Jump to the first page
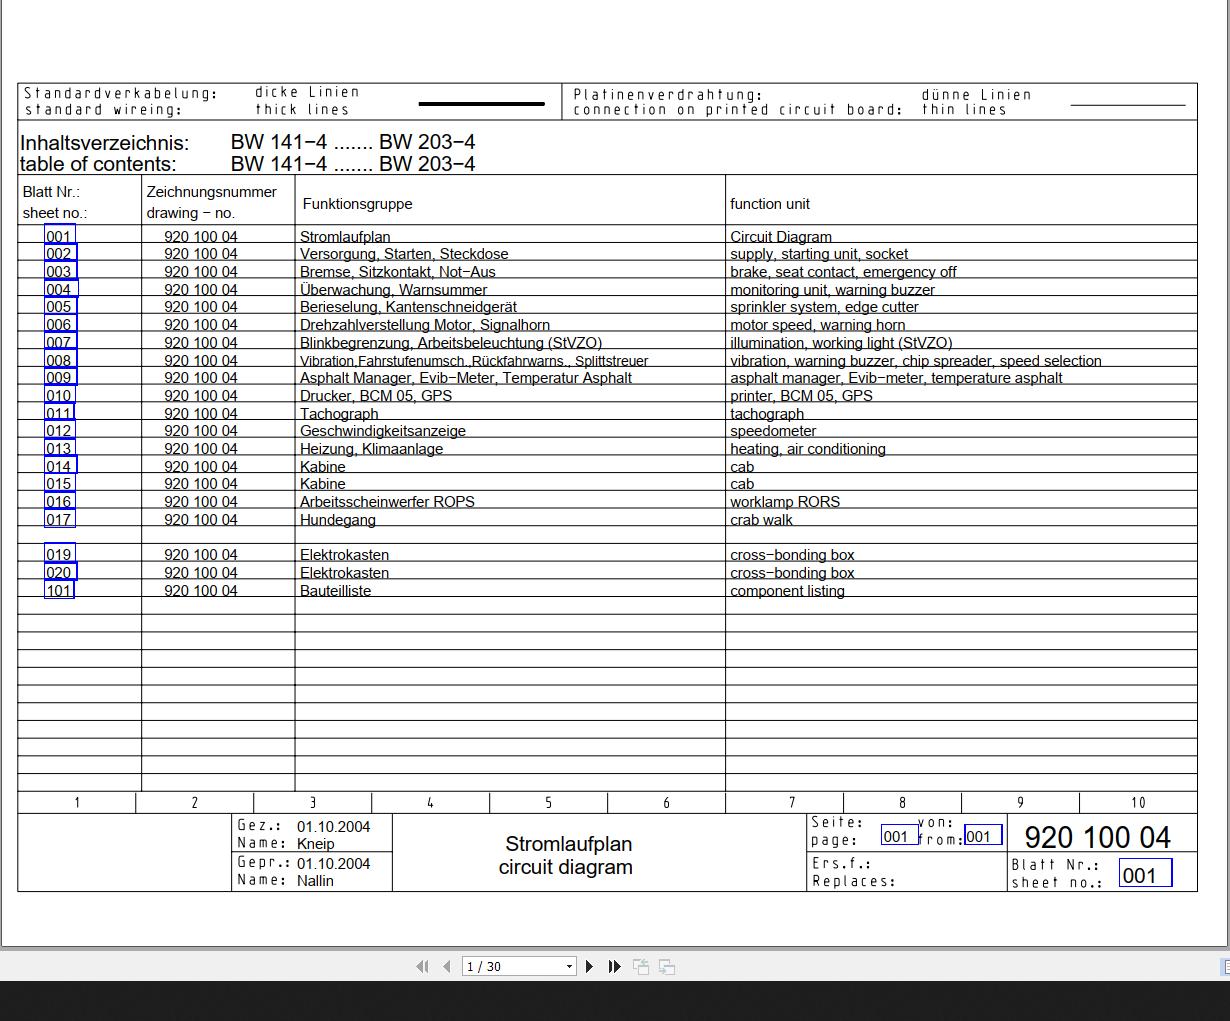Screen dimensions: 1230x1021 [422, 966]
